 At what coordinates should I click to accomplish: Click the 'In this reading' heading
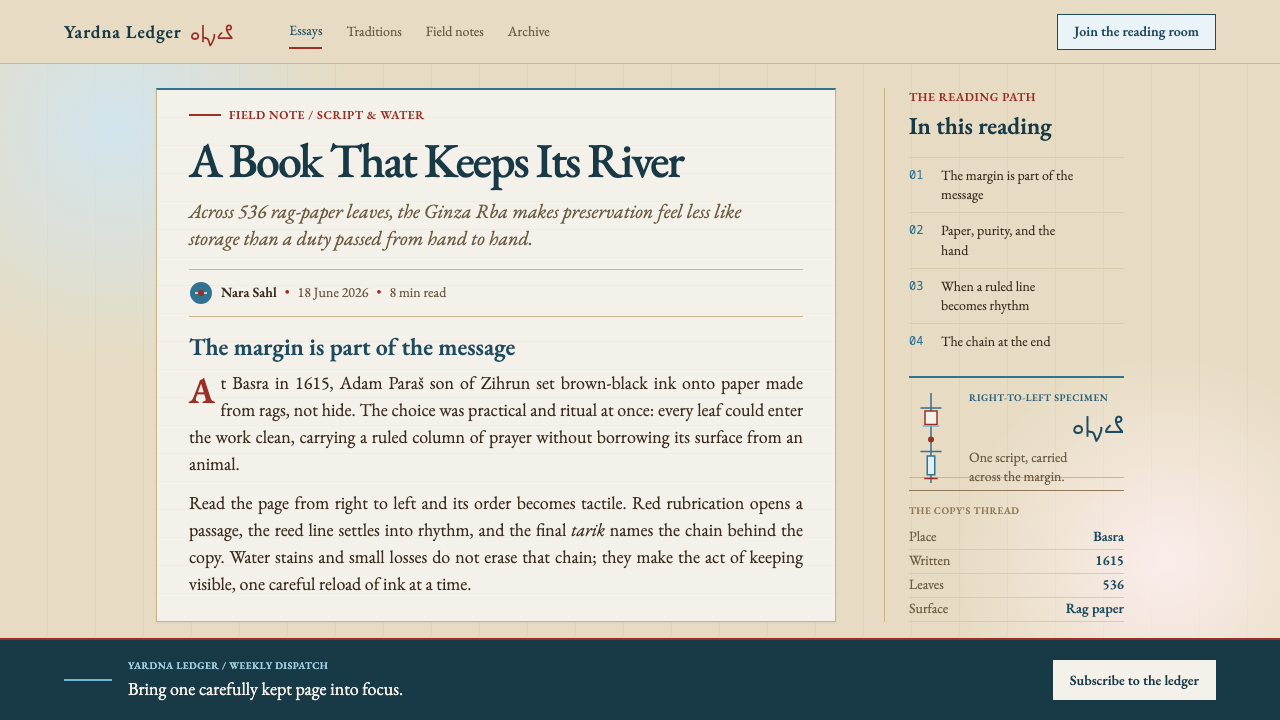[x=980, y=127]
